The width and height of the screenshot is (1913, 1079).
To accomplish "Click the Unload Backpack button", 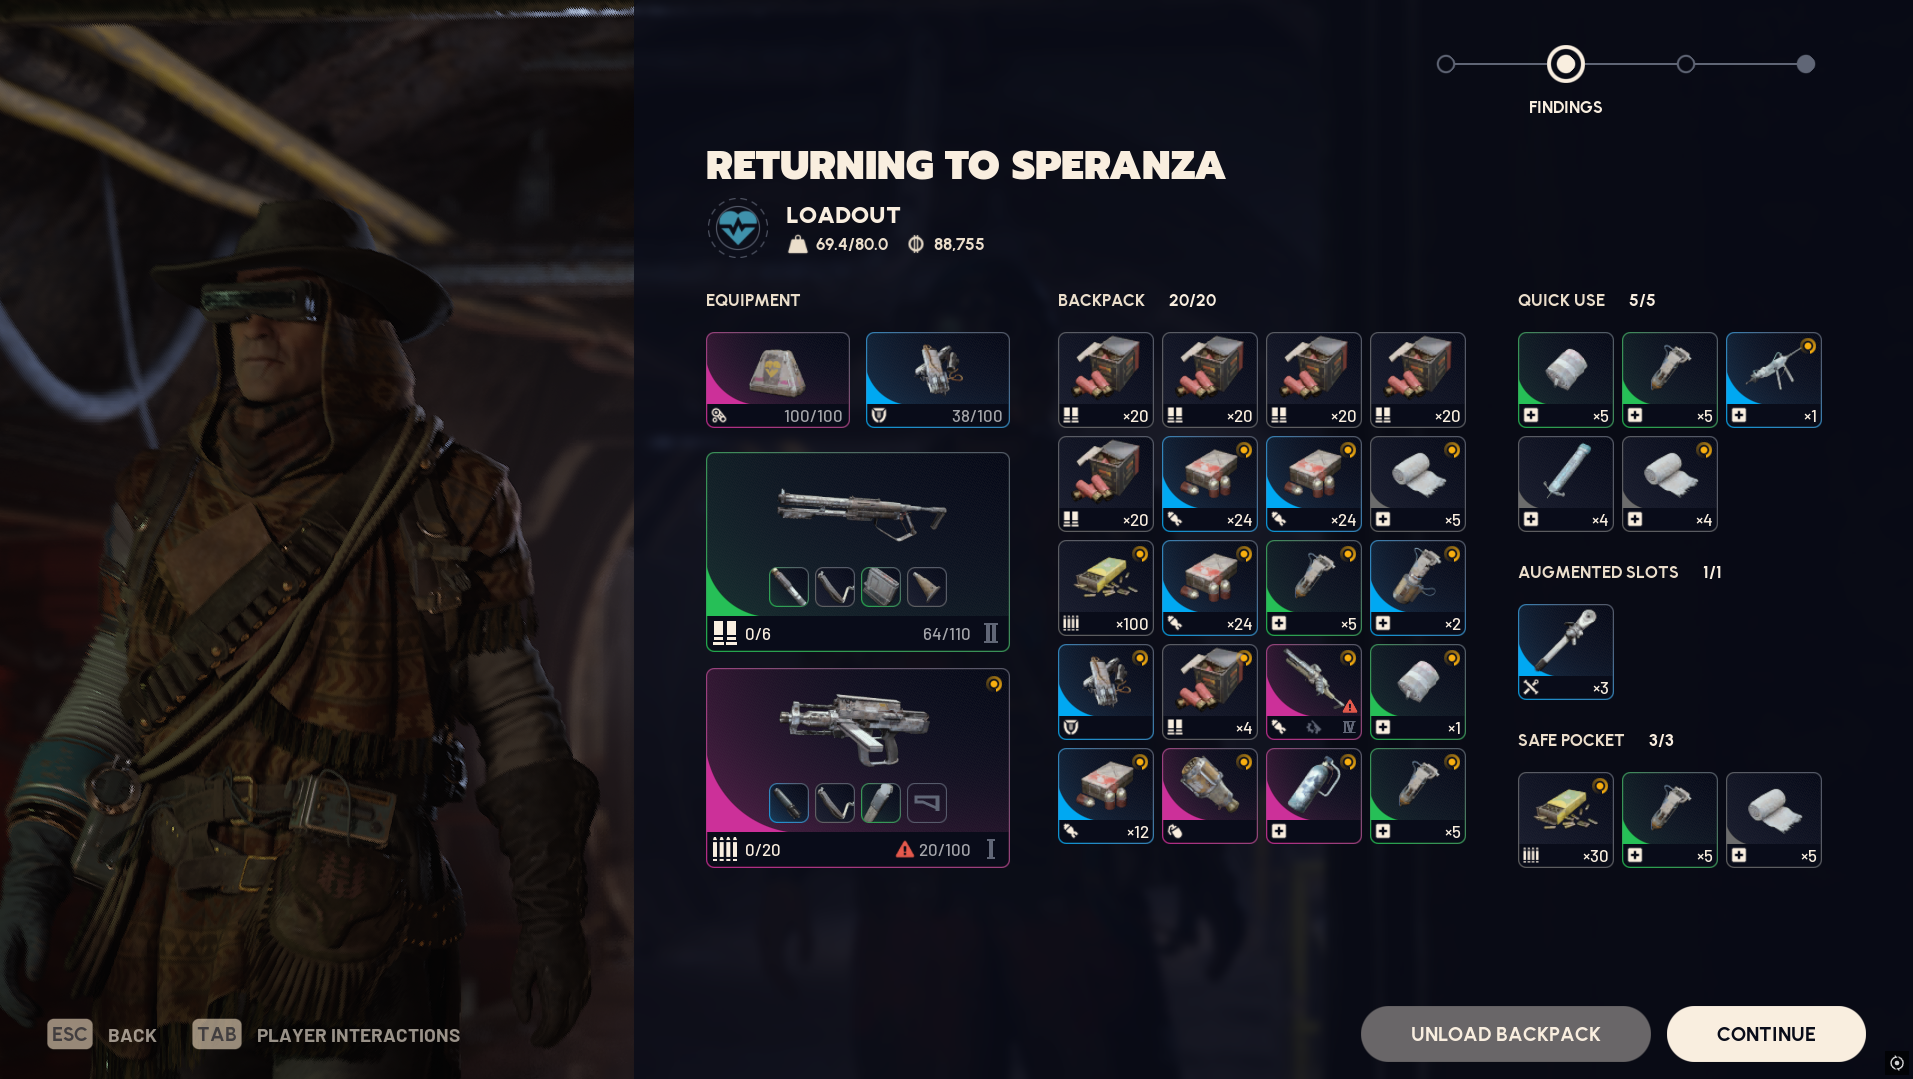I will (x=1505, y=1034).
